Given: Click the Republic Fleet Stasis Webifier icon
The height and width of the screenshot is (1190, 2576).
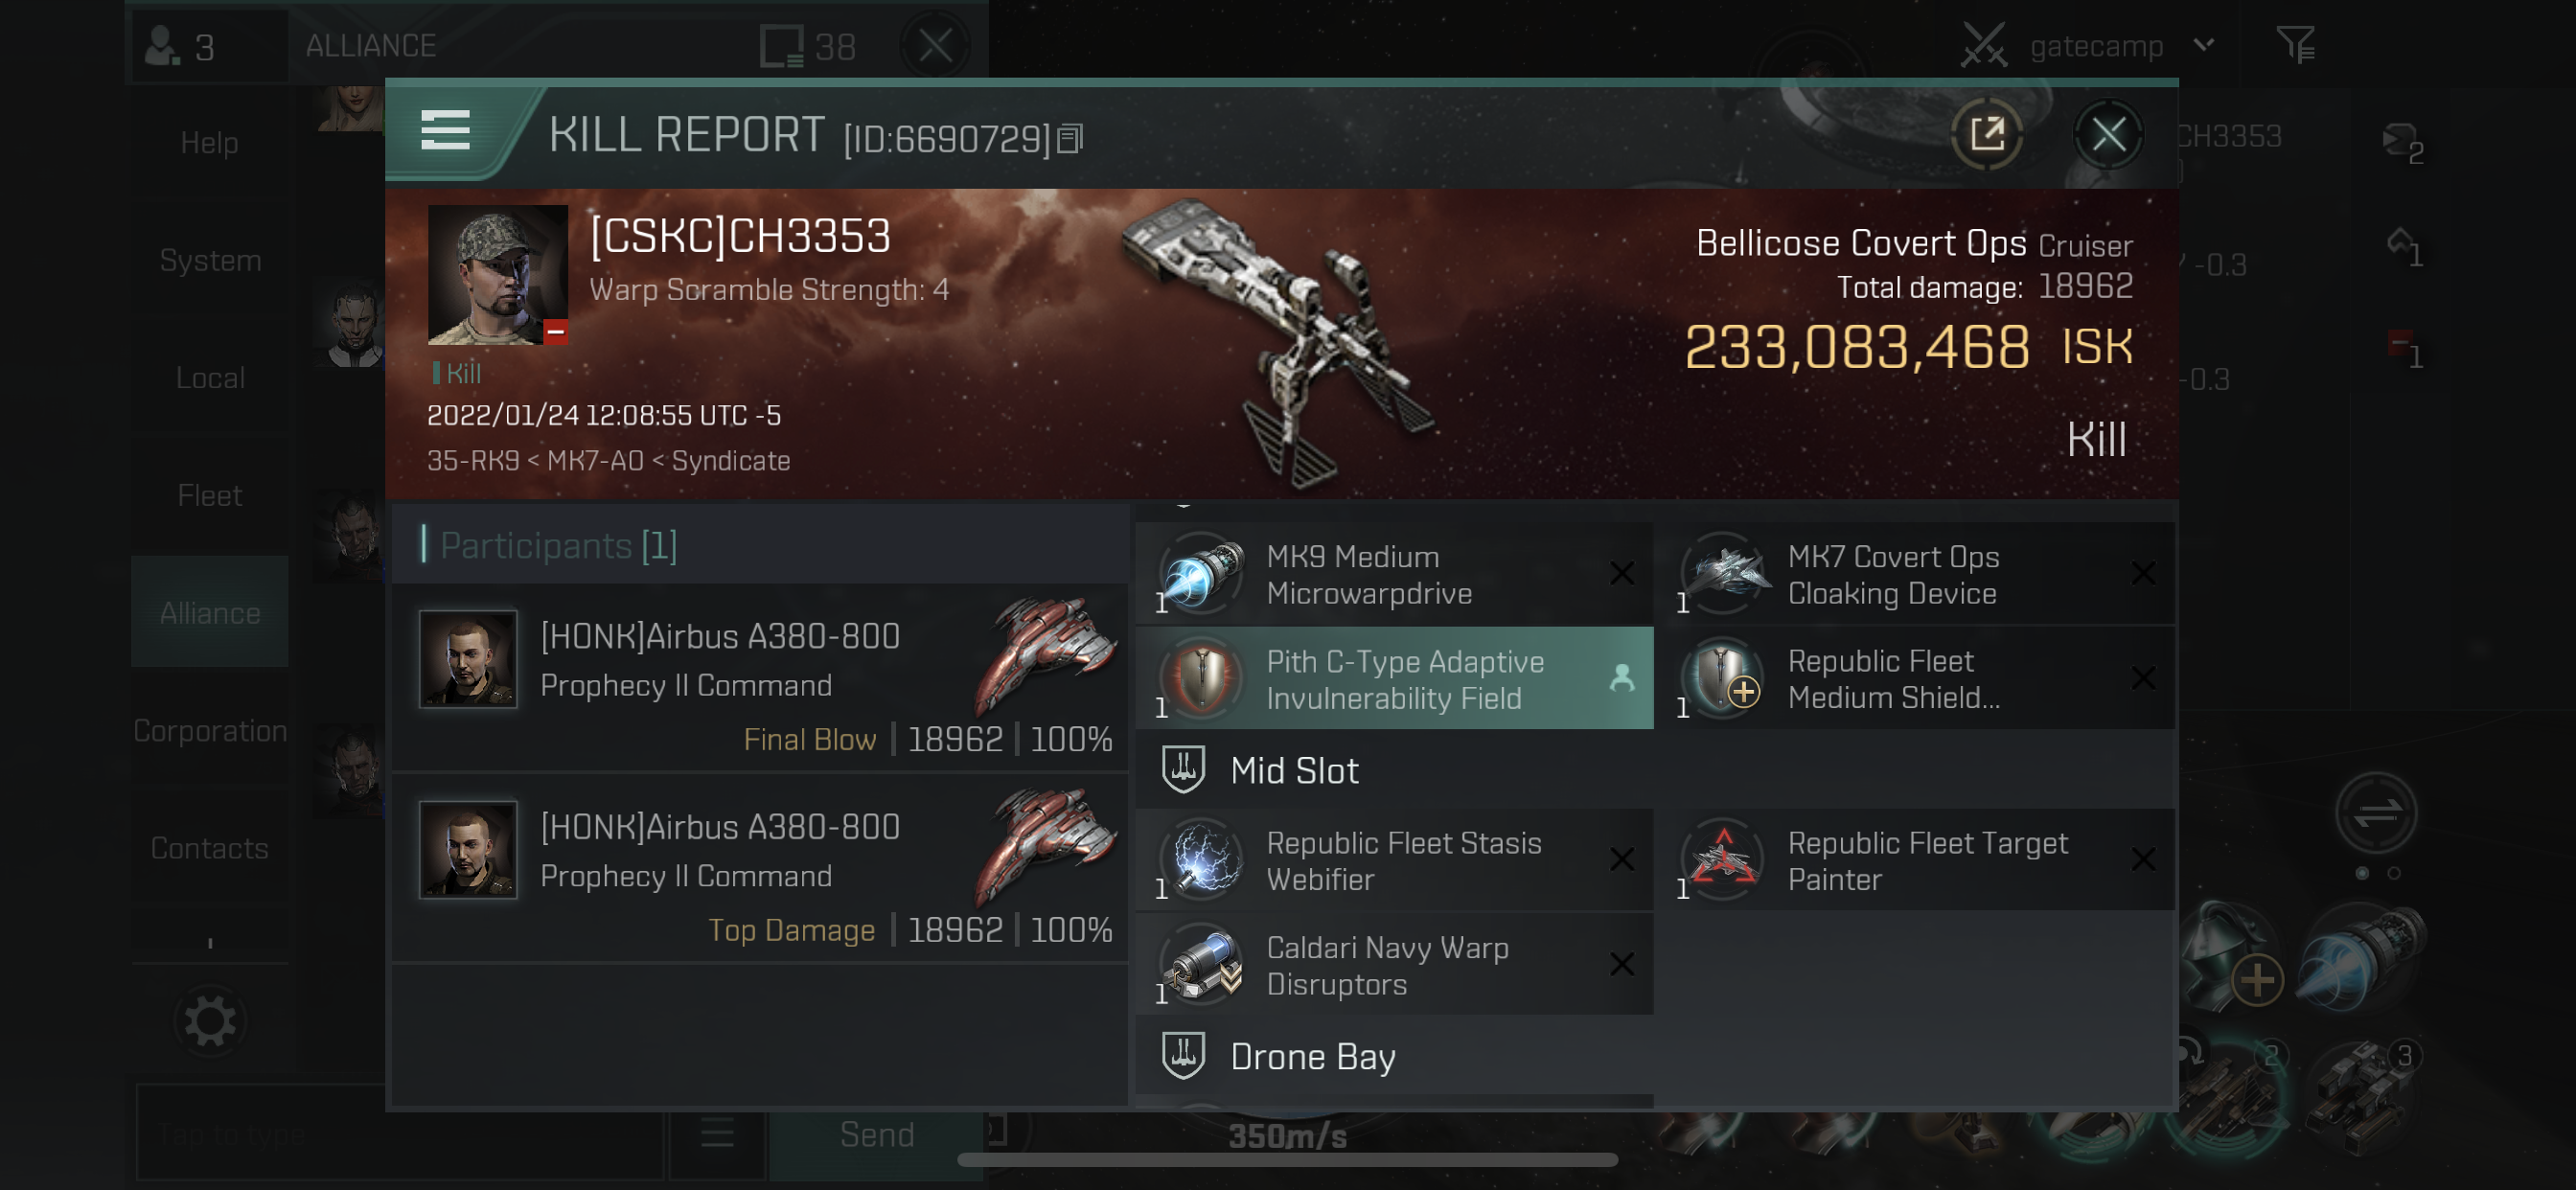Looking at the screenshot, I should (1205, 858).
